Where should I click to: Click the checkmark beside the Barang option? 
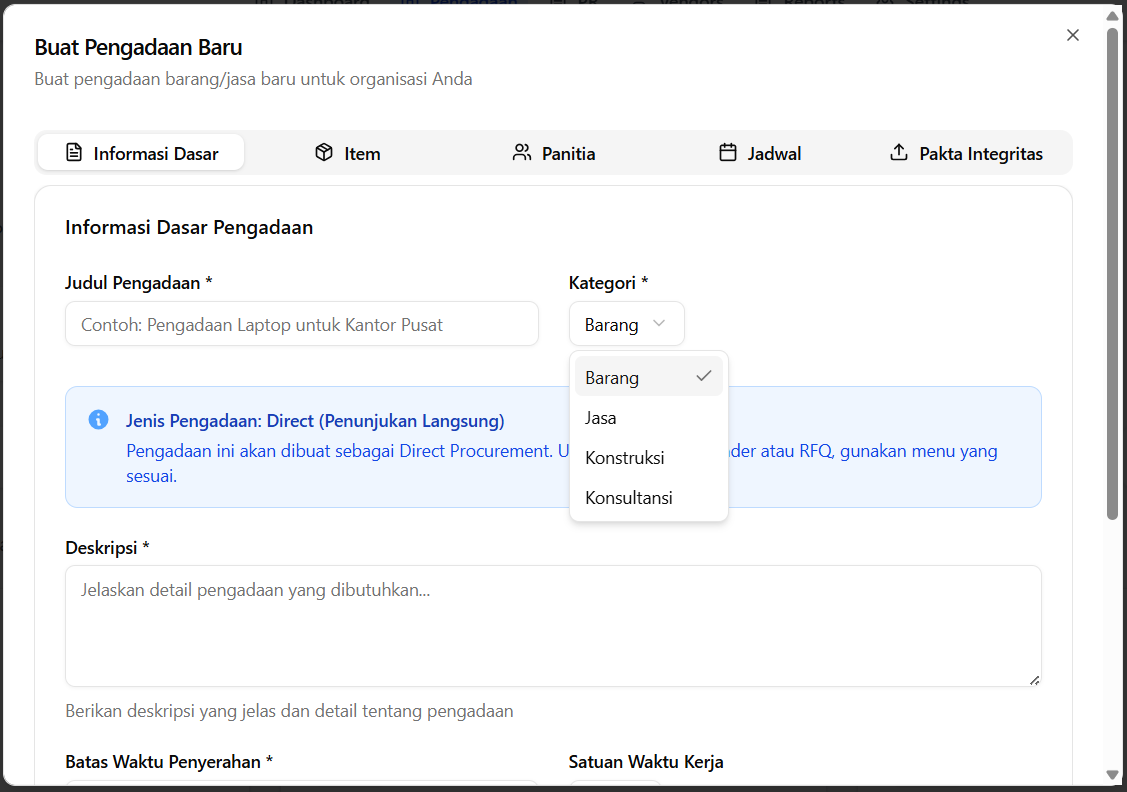(x=704, y=377)
